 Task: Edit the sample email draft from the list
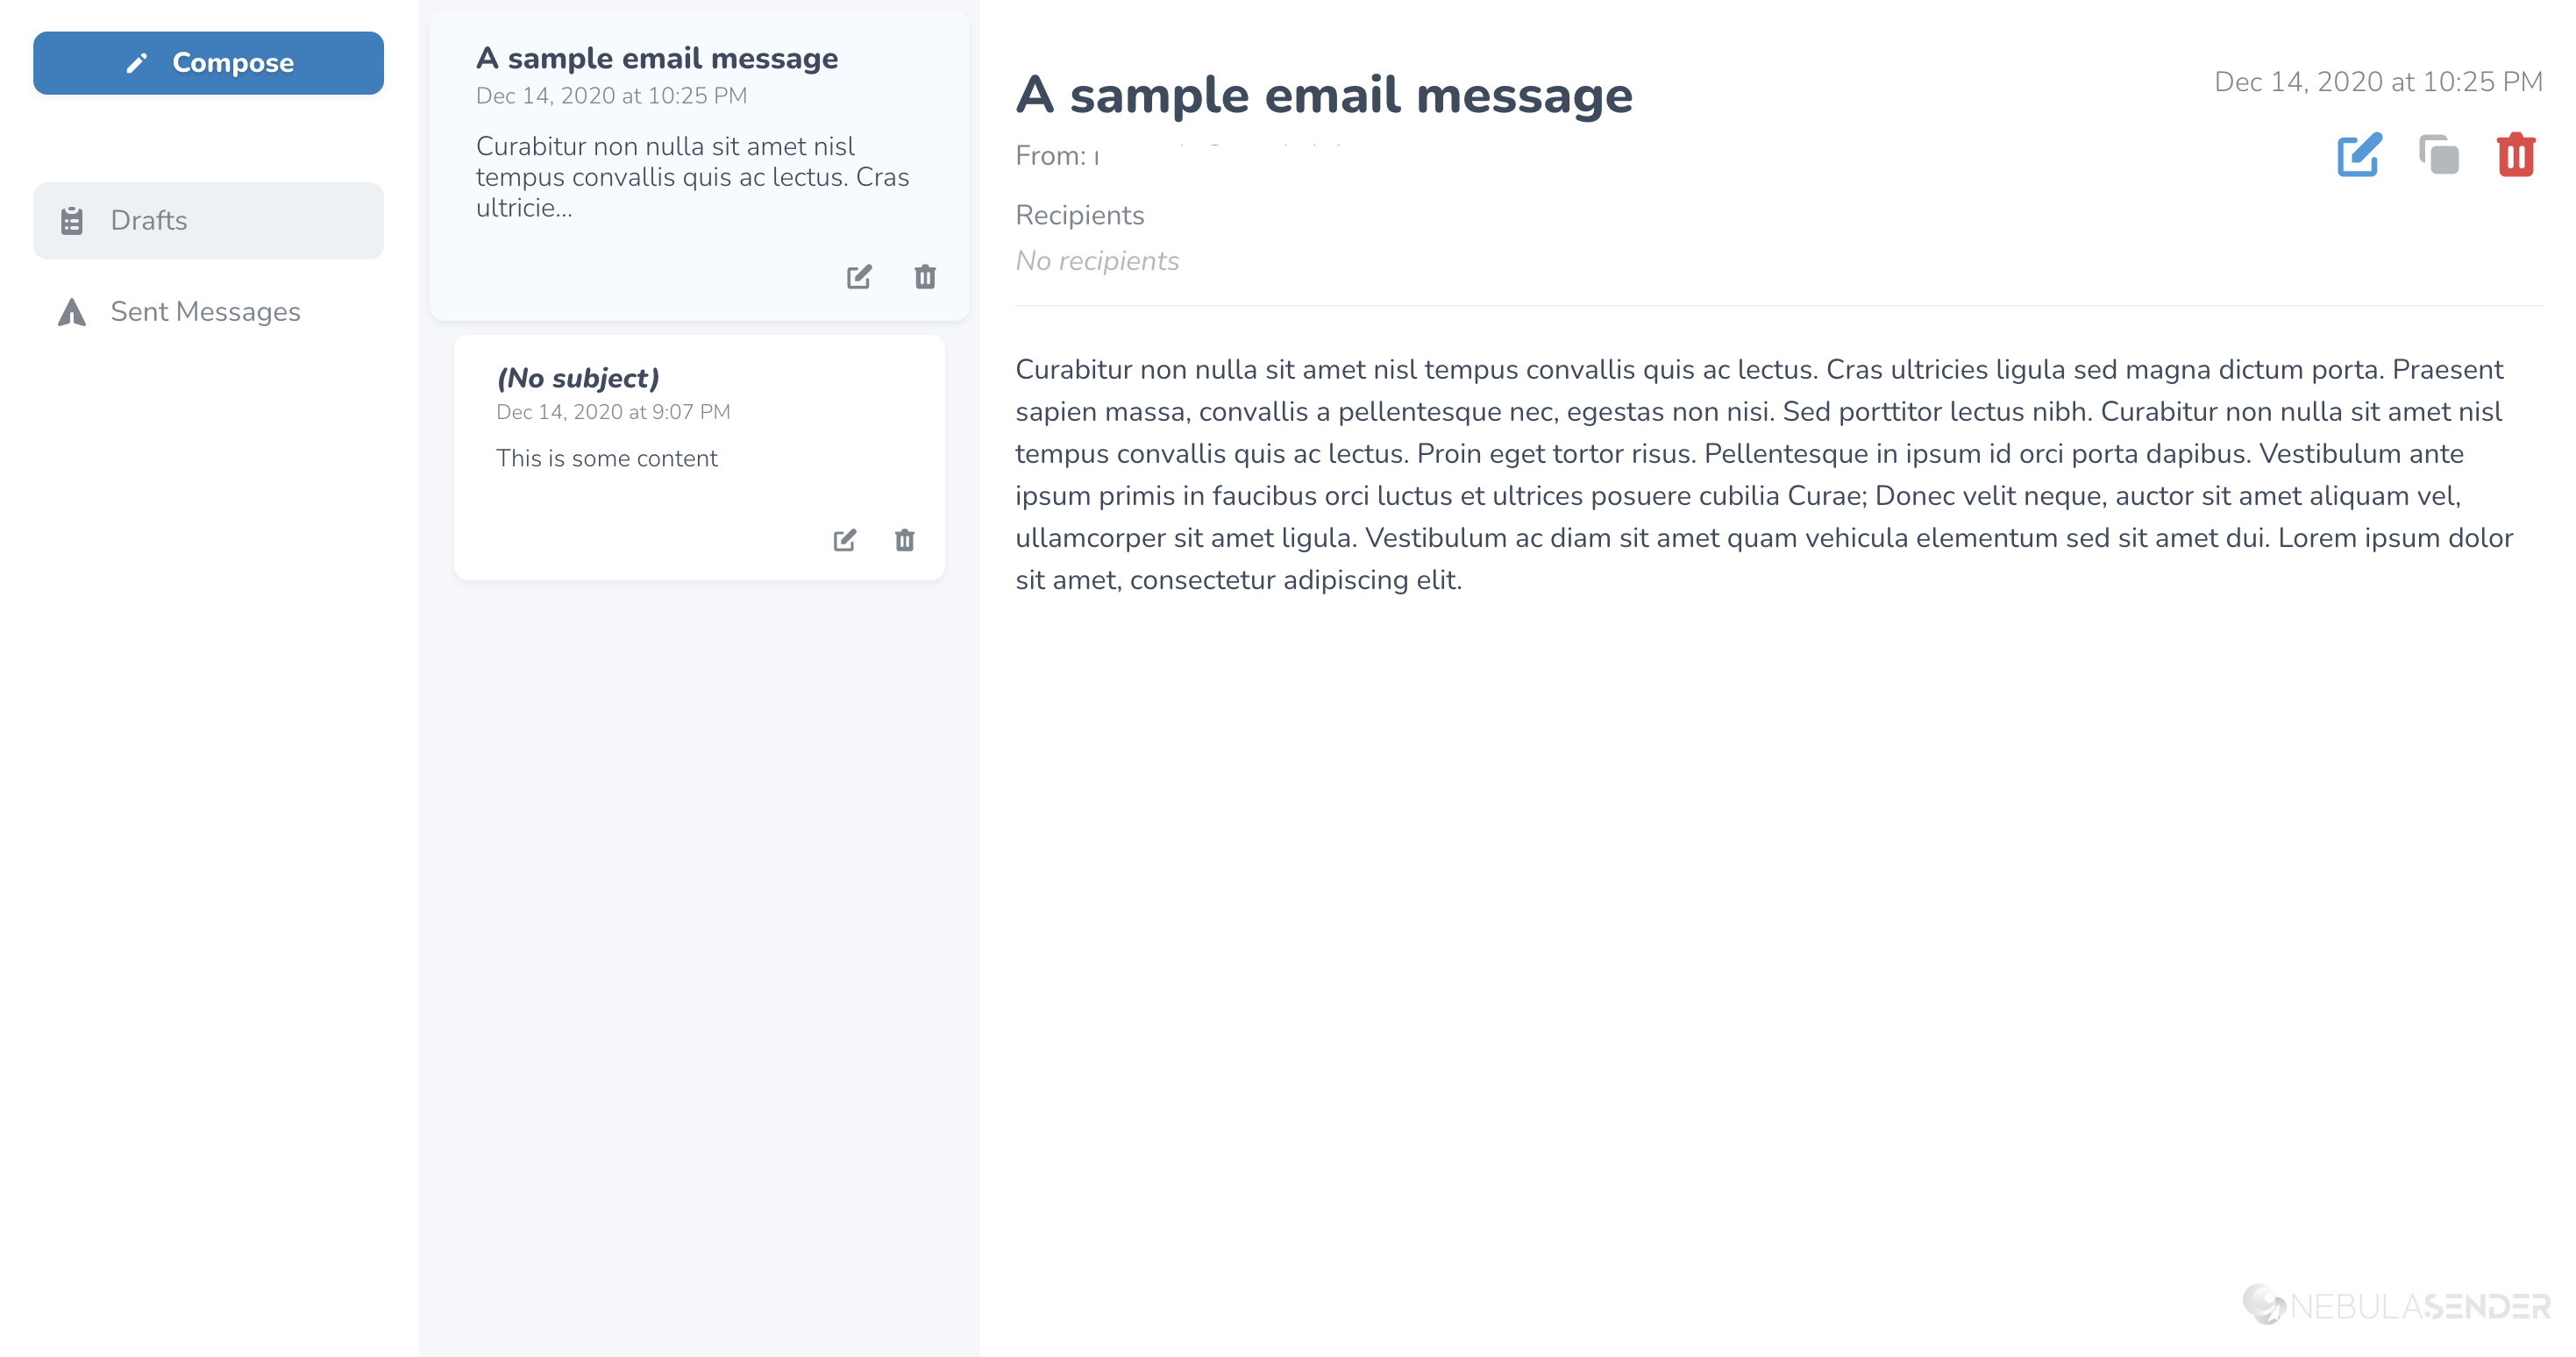(859, 276)
